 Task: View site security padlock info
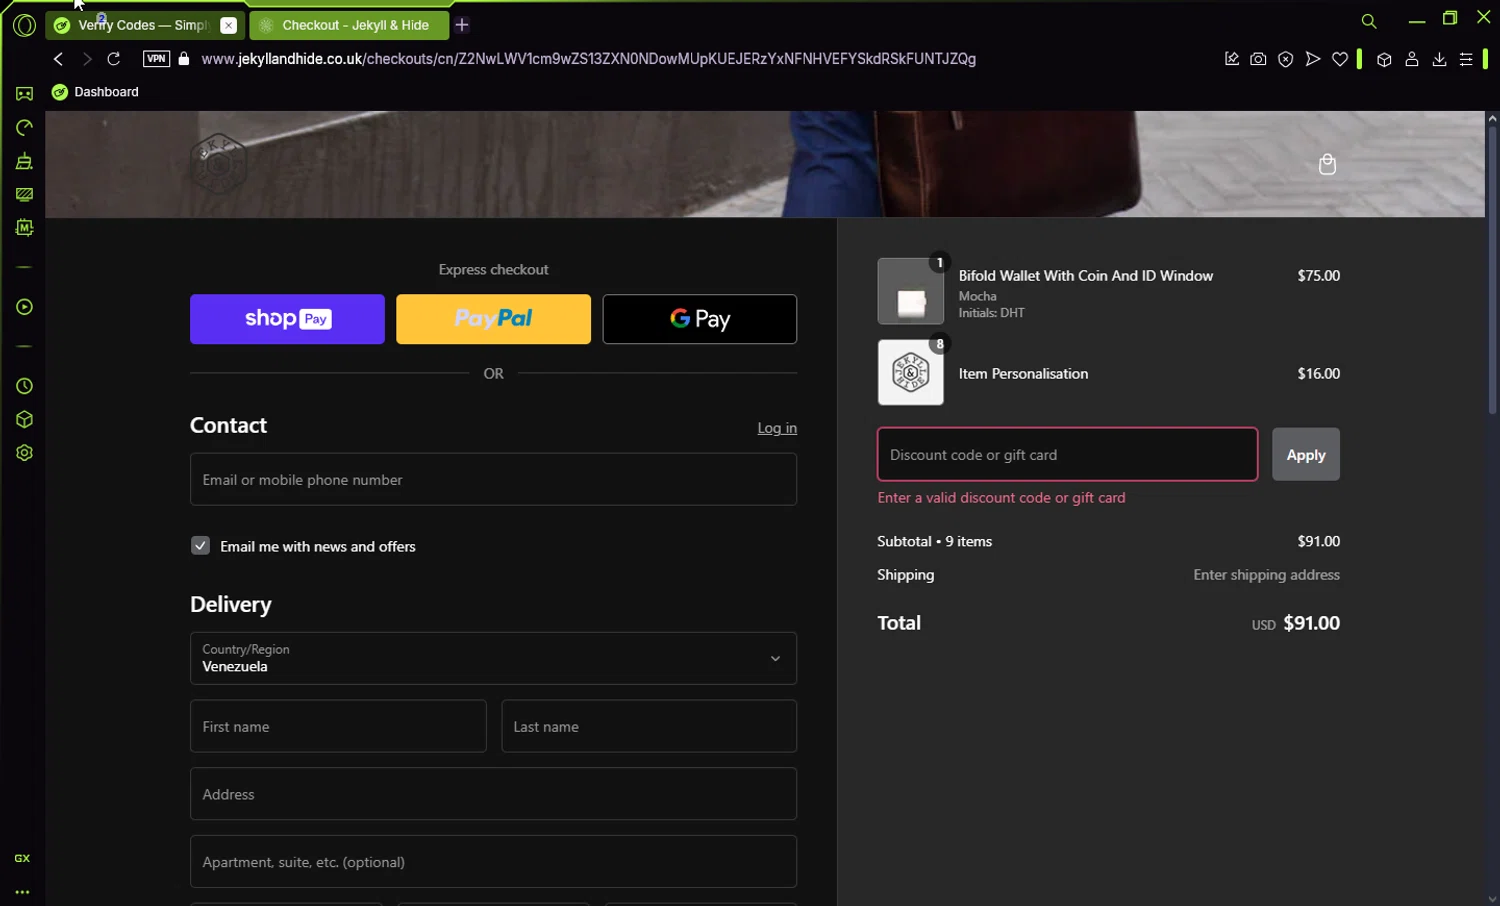click(184, 59)
